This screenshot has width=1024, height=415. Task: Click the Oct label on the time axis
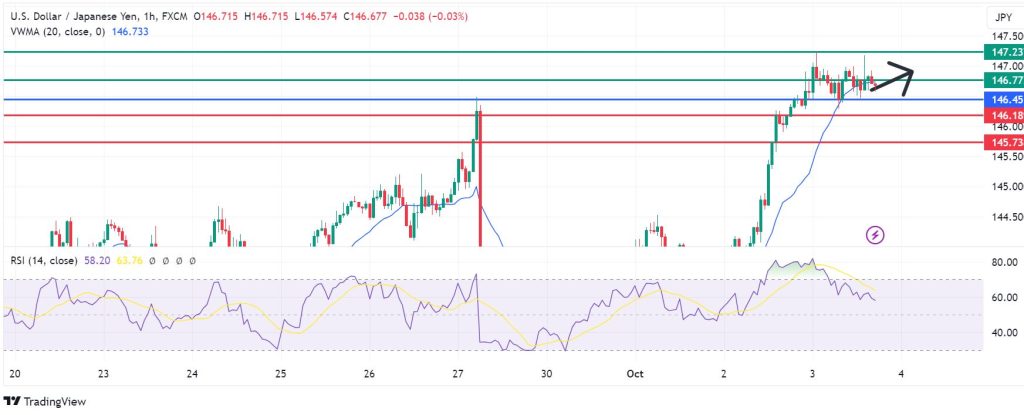[x=635, y=374]
